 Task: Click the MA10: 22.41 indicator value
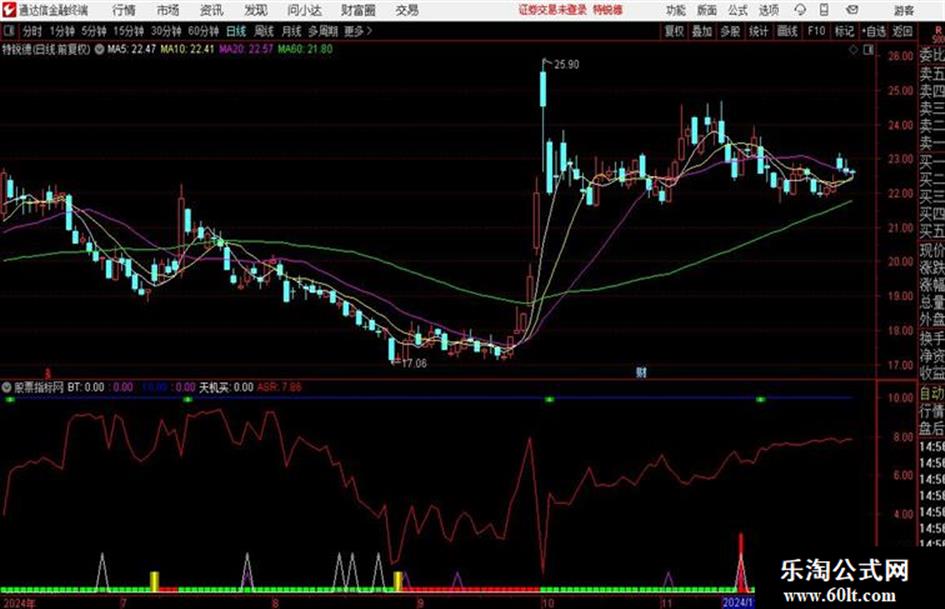click(187, 49)
